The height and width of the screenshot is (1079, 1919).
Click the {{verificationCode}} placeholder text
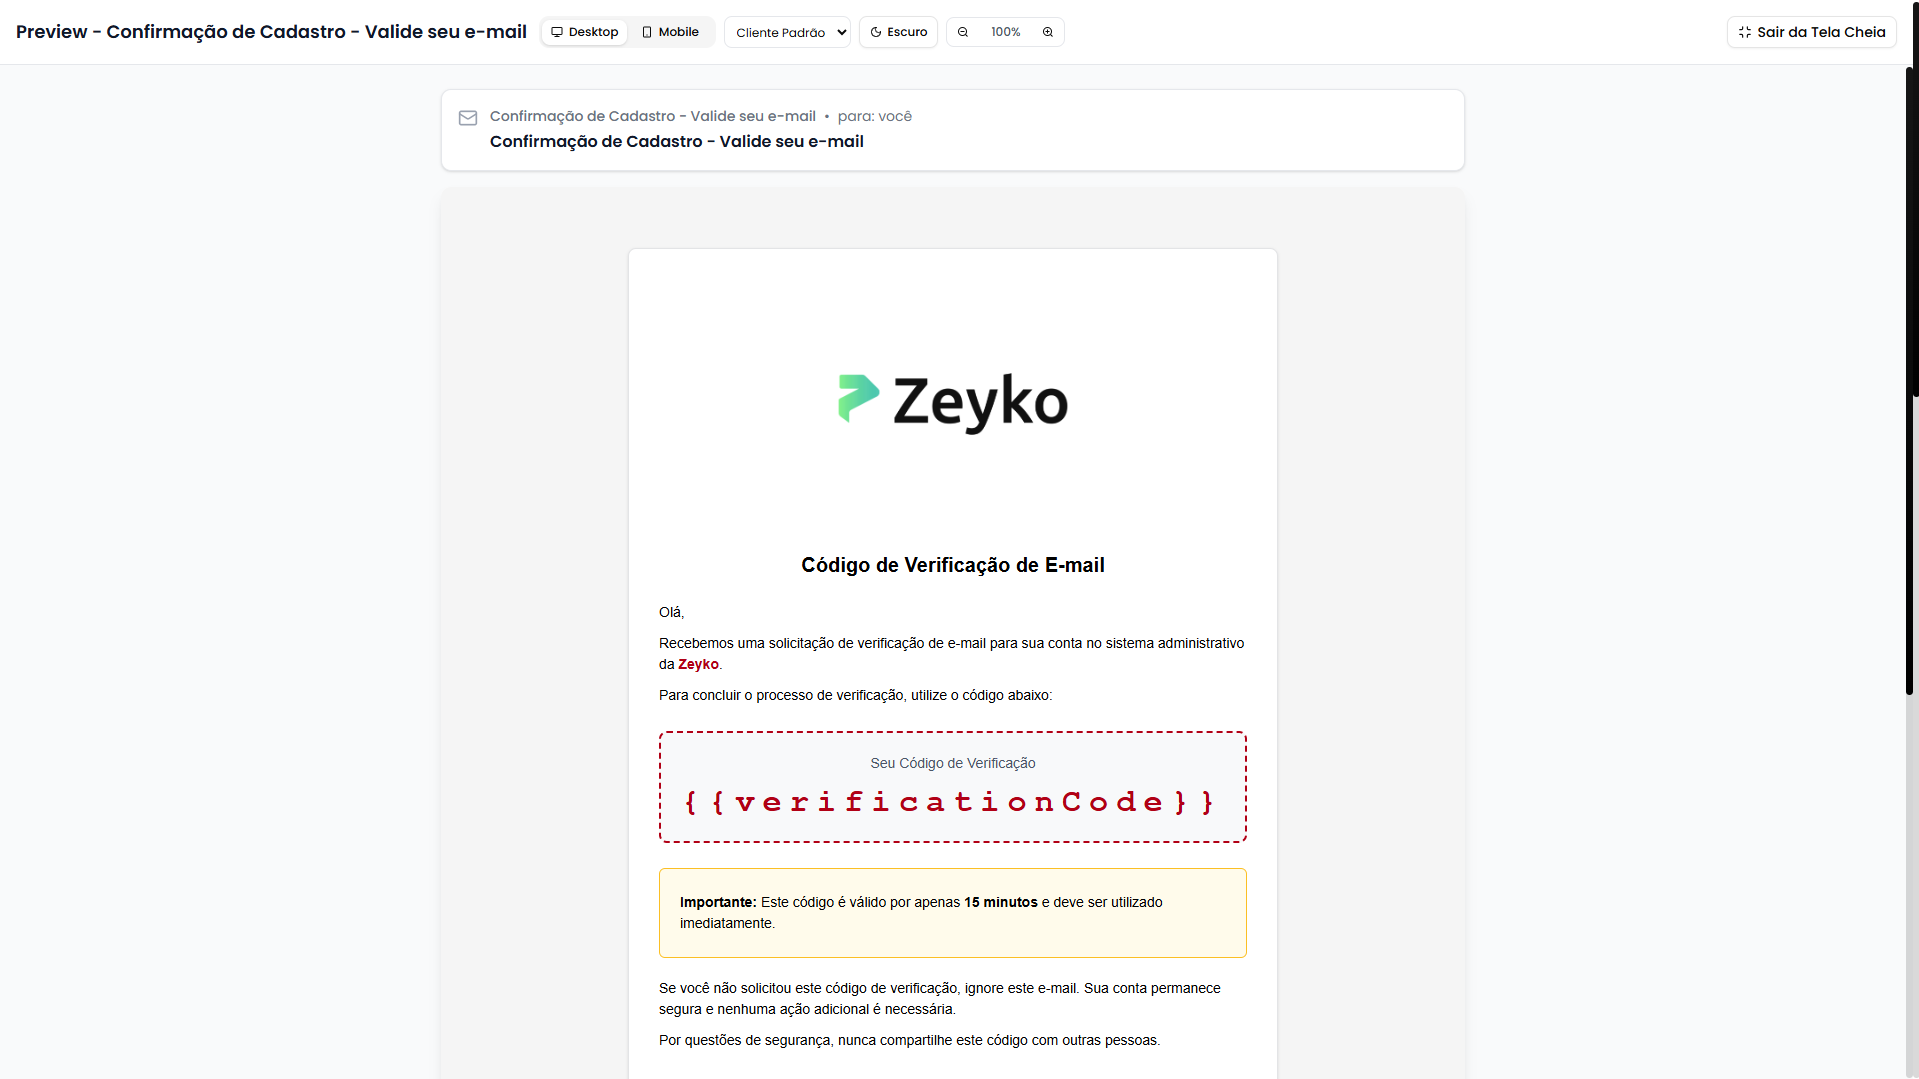(x=951, y=802)
